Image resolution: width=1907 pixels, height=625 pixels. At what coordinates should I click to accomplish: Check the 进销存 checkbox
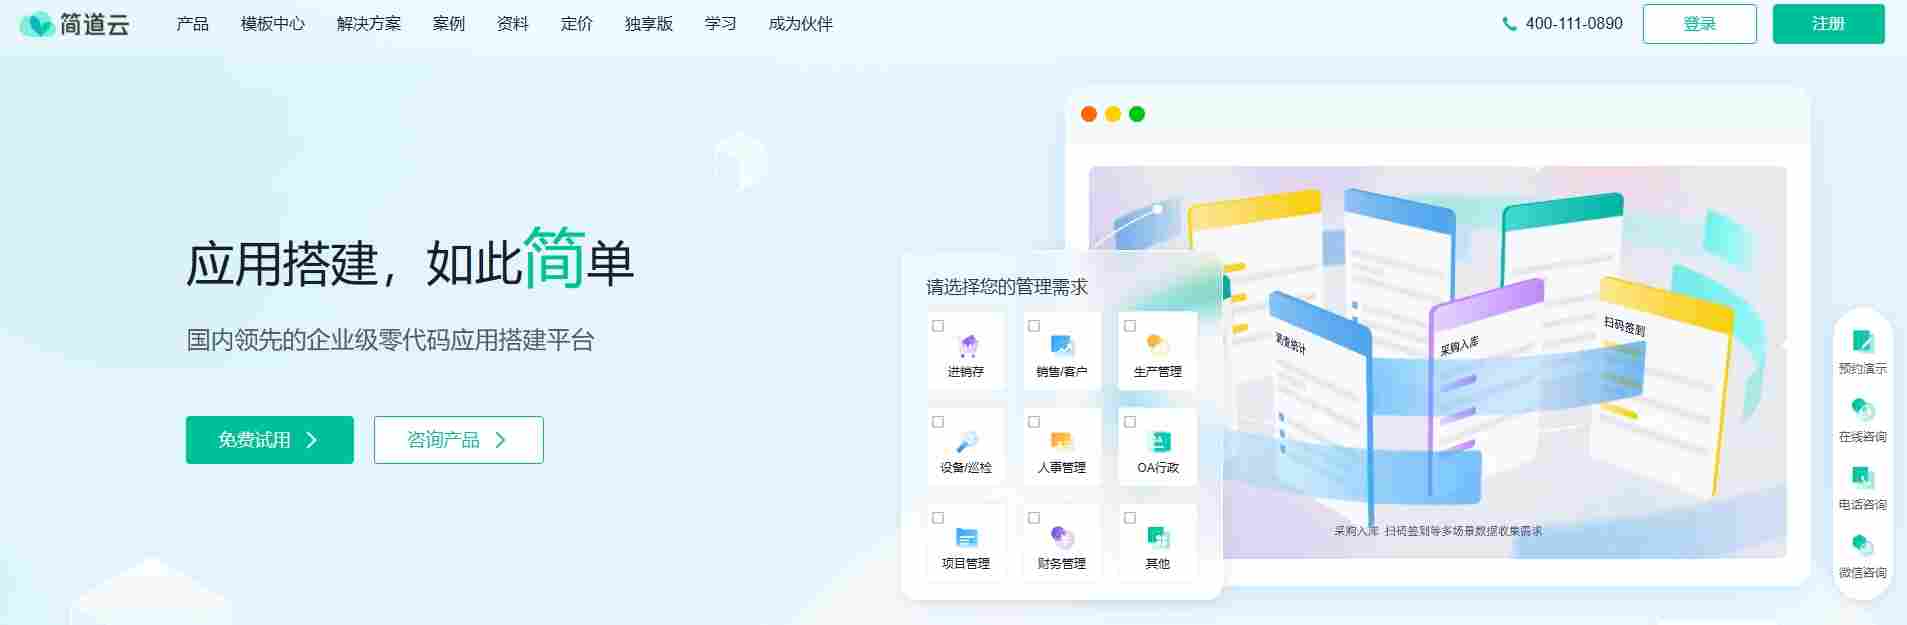938,326
